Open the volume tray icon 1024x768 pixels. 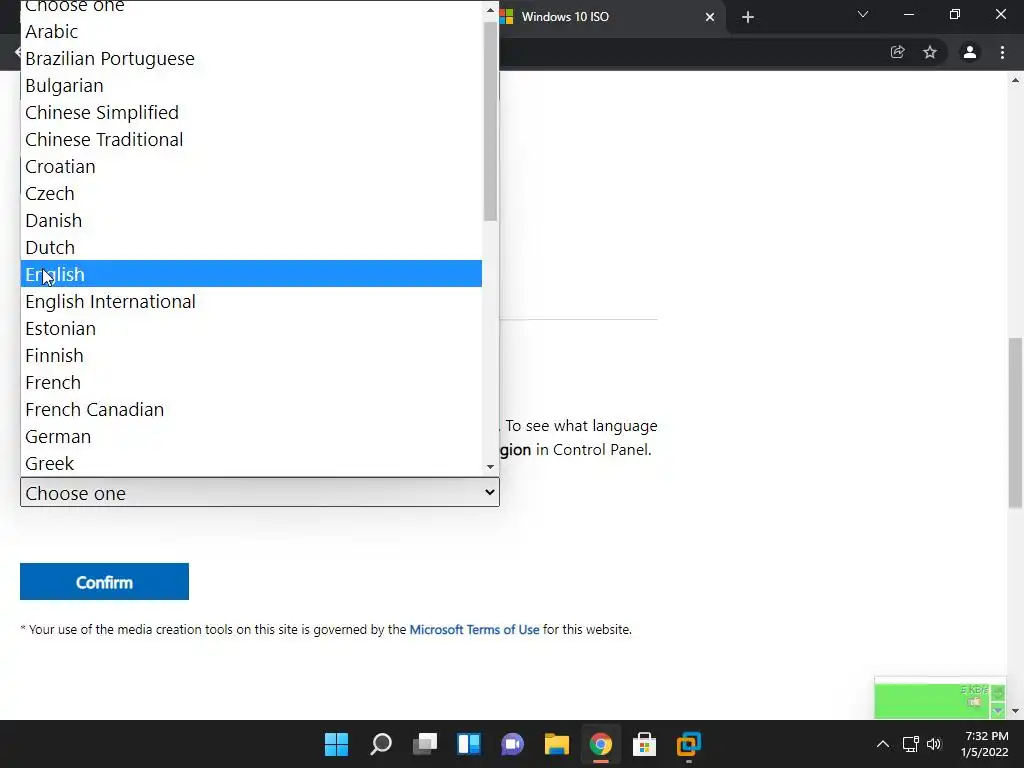pos(934,744)
